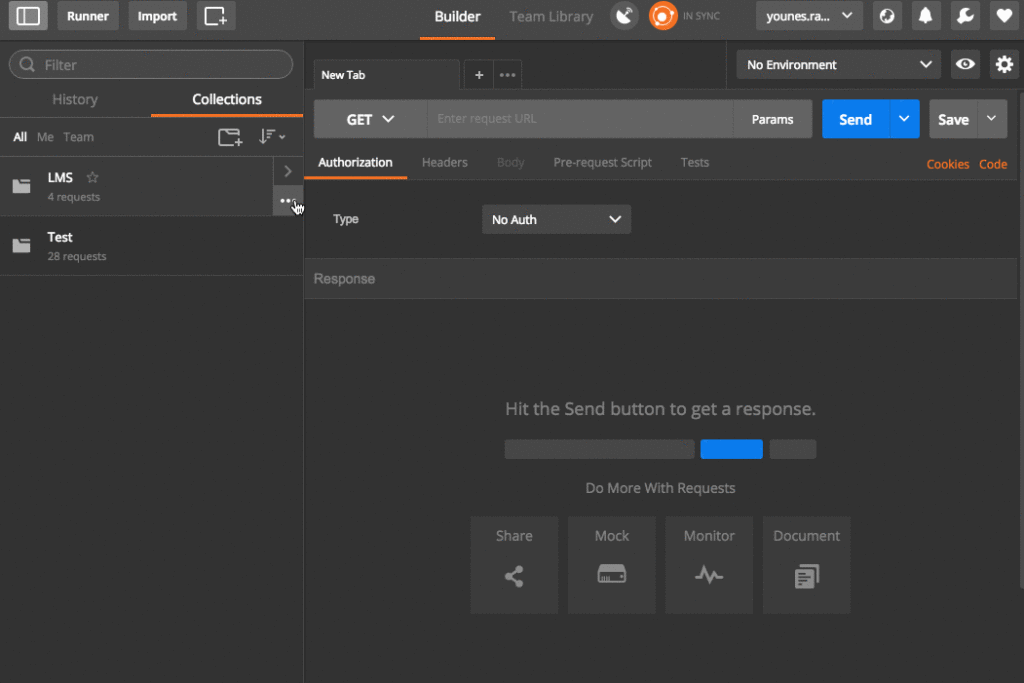Toggle the sidebar panel icon
The height and width of the screenshot is (683, 1024).
click(28, 16)
